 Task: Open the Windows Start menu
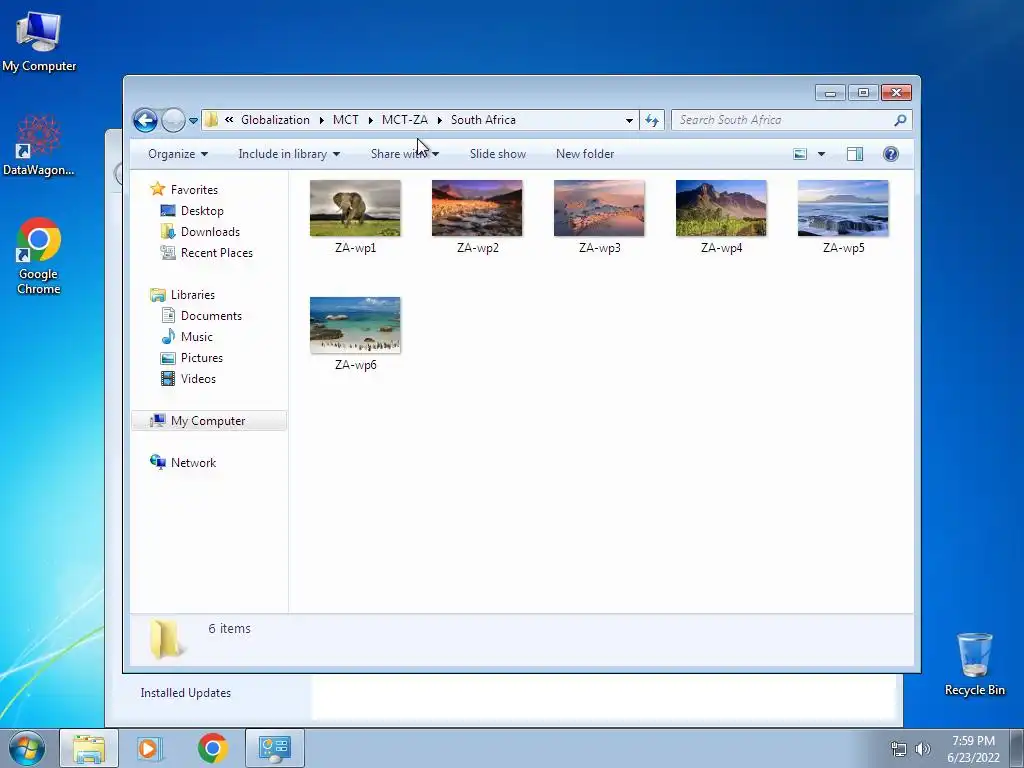(x=27, y=748)
